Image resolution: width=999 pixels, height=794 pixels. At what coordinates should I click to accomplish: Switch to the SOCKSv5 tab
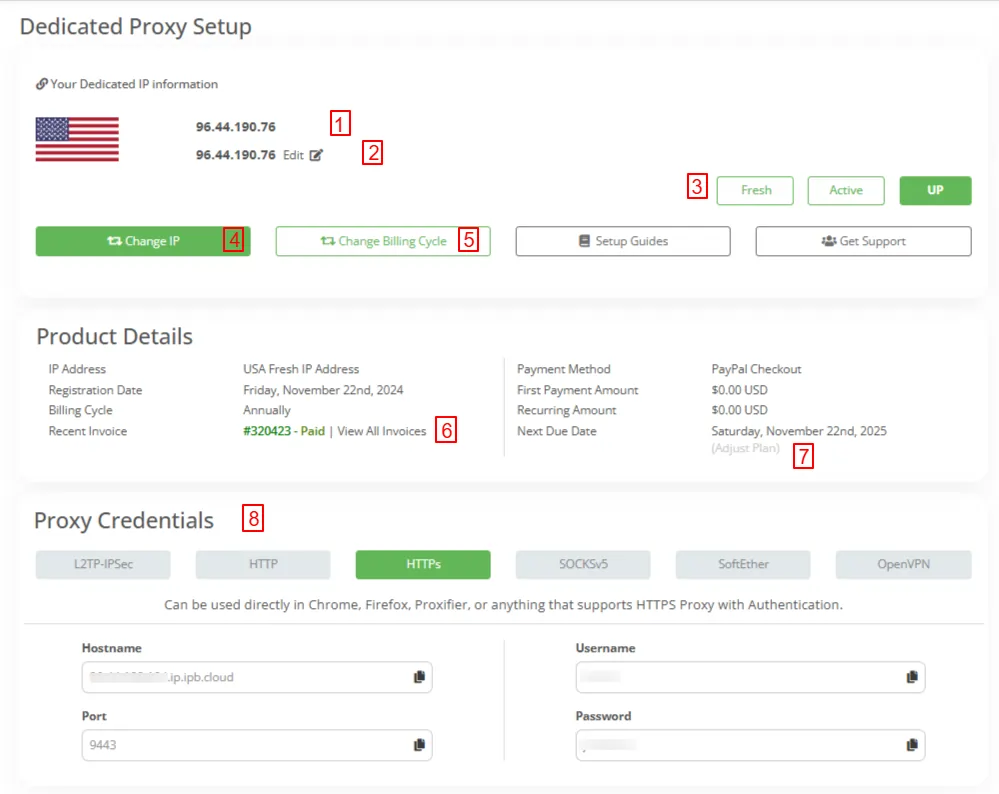pyautogui.click(x=583, y=565)
